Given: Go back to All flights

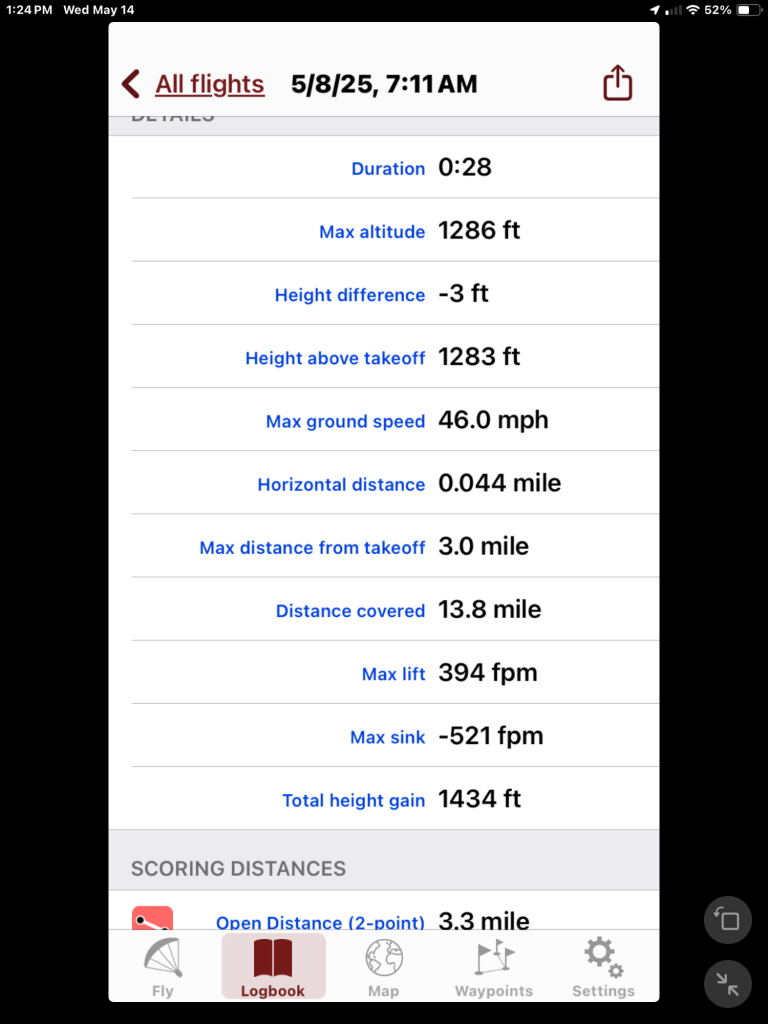Looking at the screenshot, I should tap(210, 84).
